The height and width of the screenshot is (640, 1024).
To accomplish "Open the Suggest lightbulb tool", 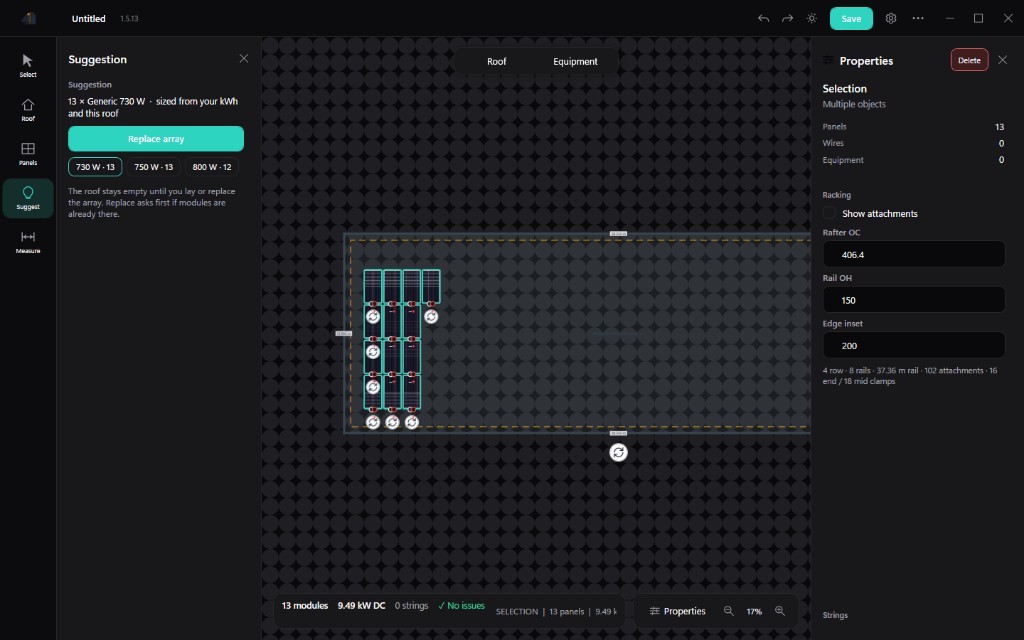I will [27, 198].
